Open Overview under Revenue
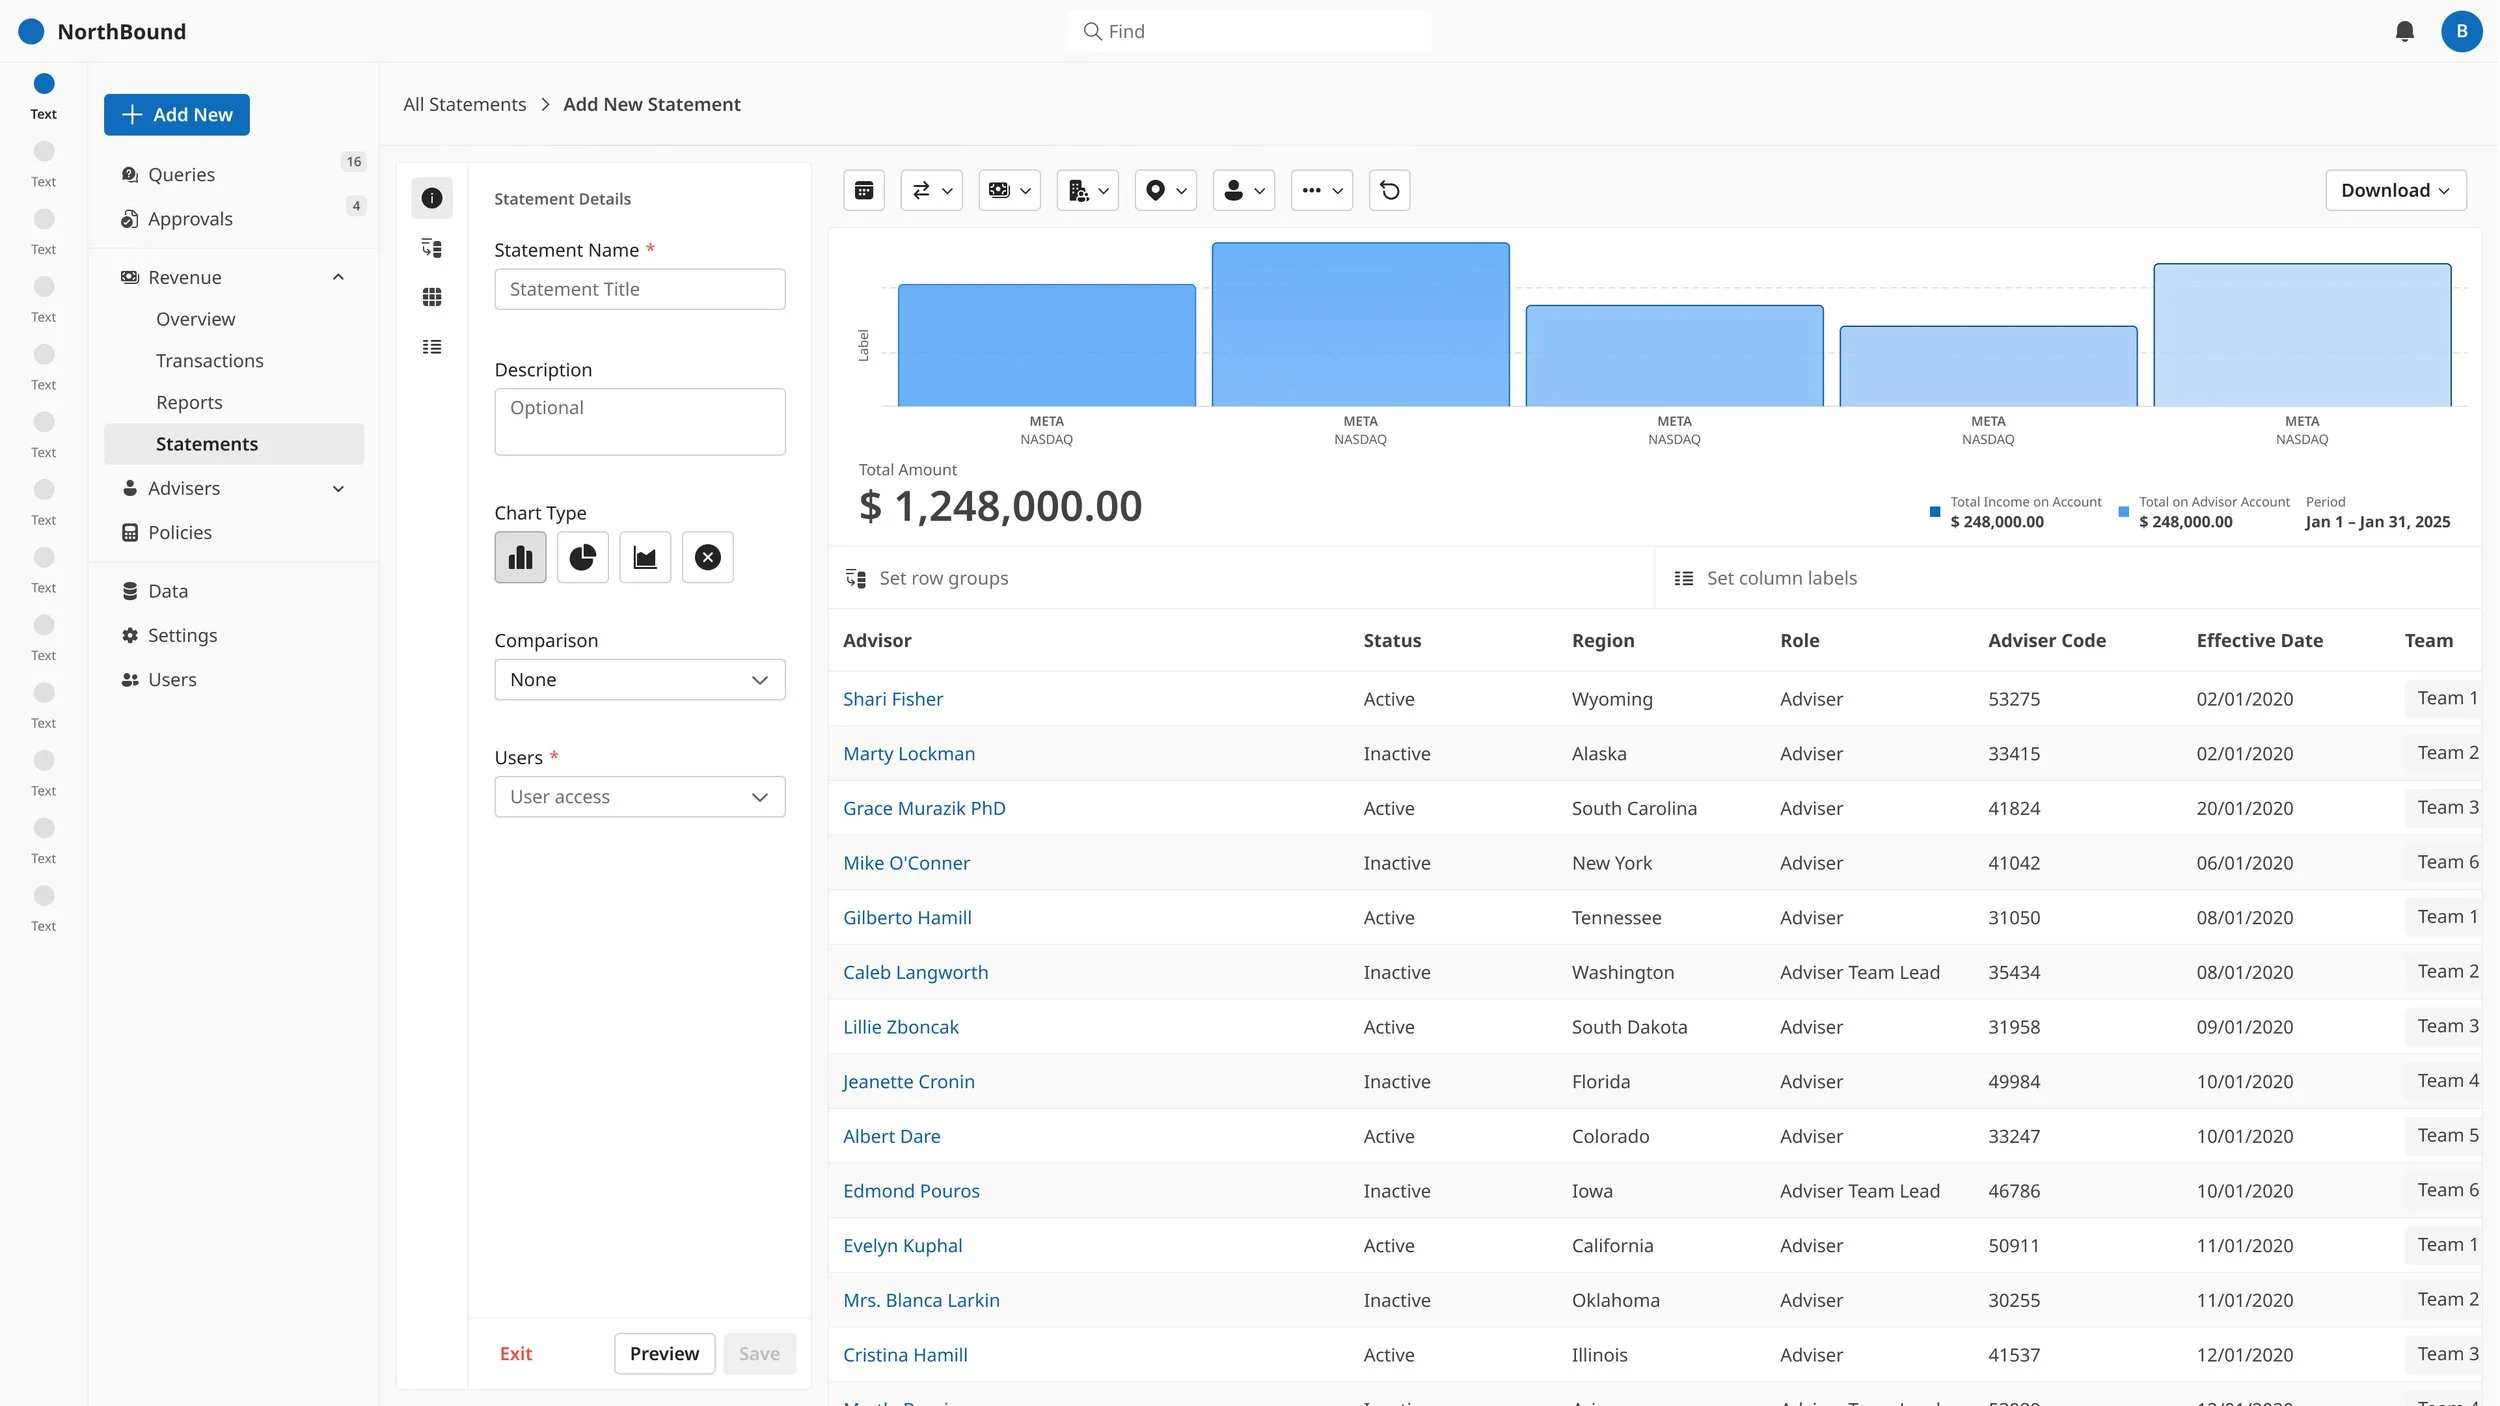2500x1406 pixels. [x=195, y=319]
